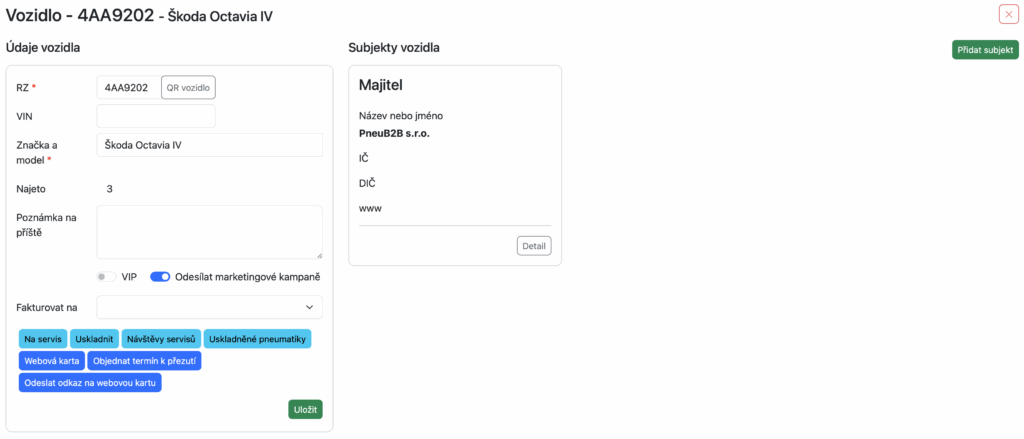
Task: Open Návštěvy servisů
Action: point(163,339)
